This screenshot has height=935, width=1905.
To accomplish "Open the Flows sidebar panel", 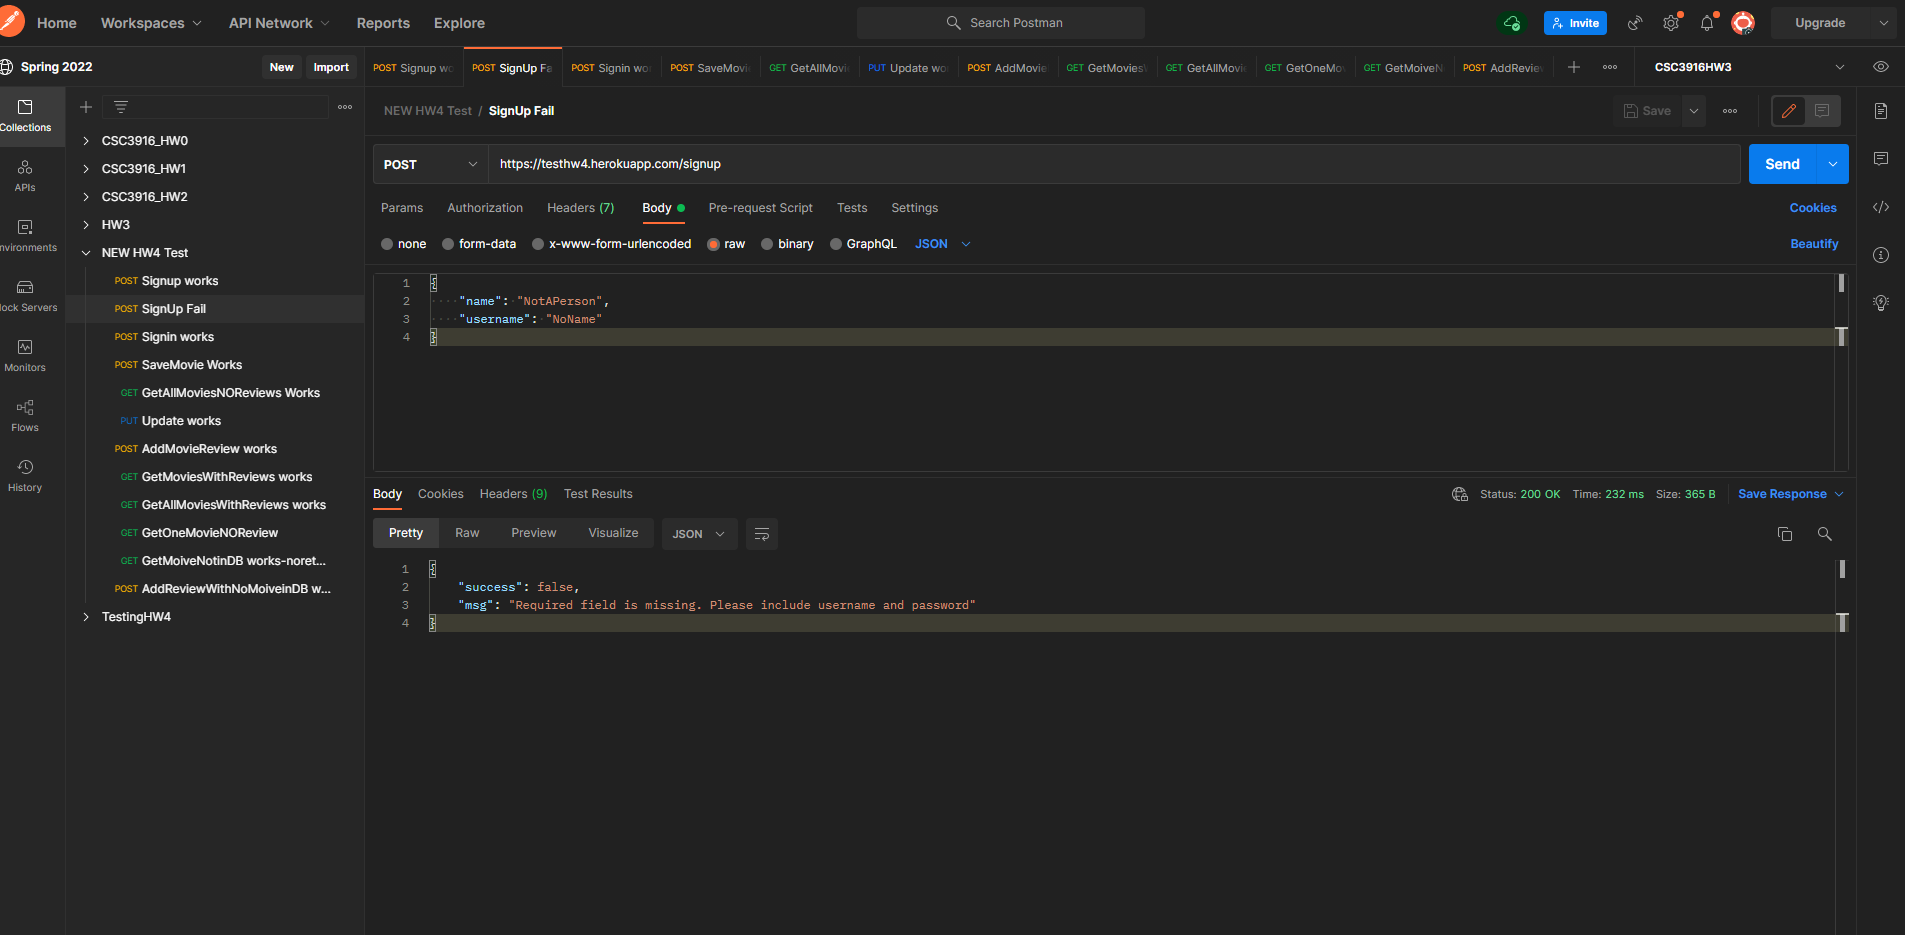I will click(24, 413).
